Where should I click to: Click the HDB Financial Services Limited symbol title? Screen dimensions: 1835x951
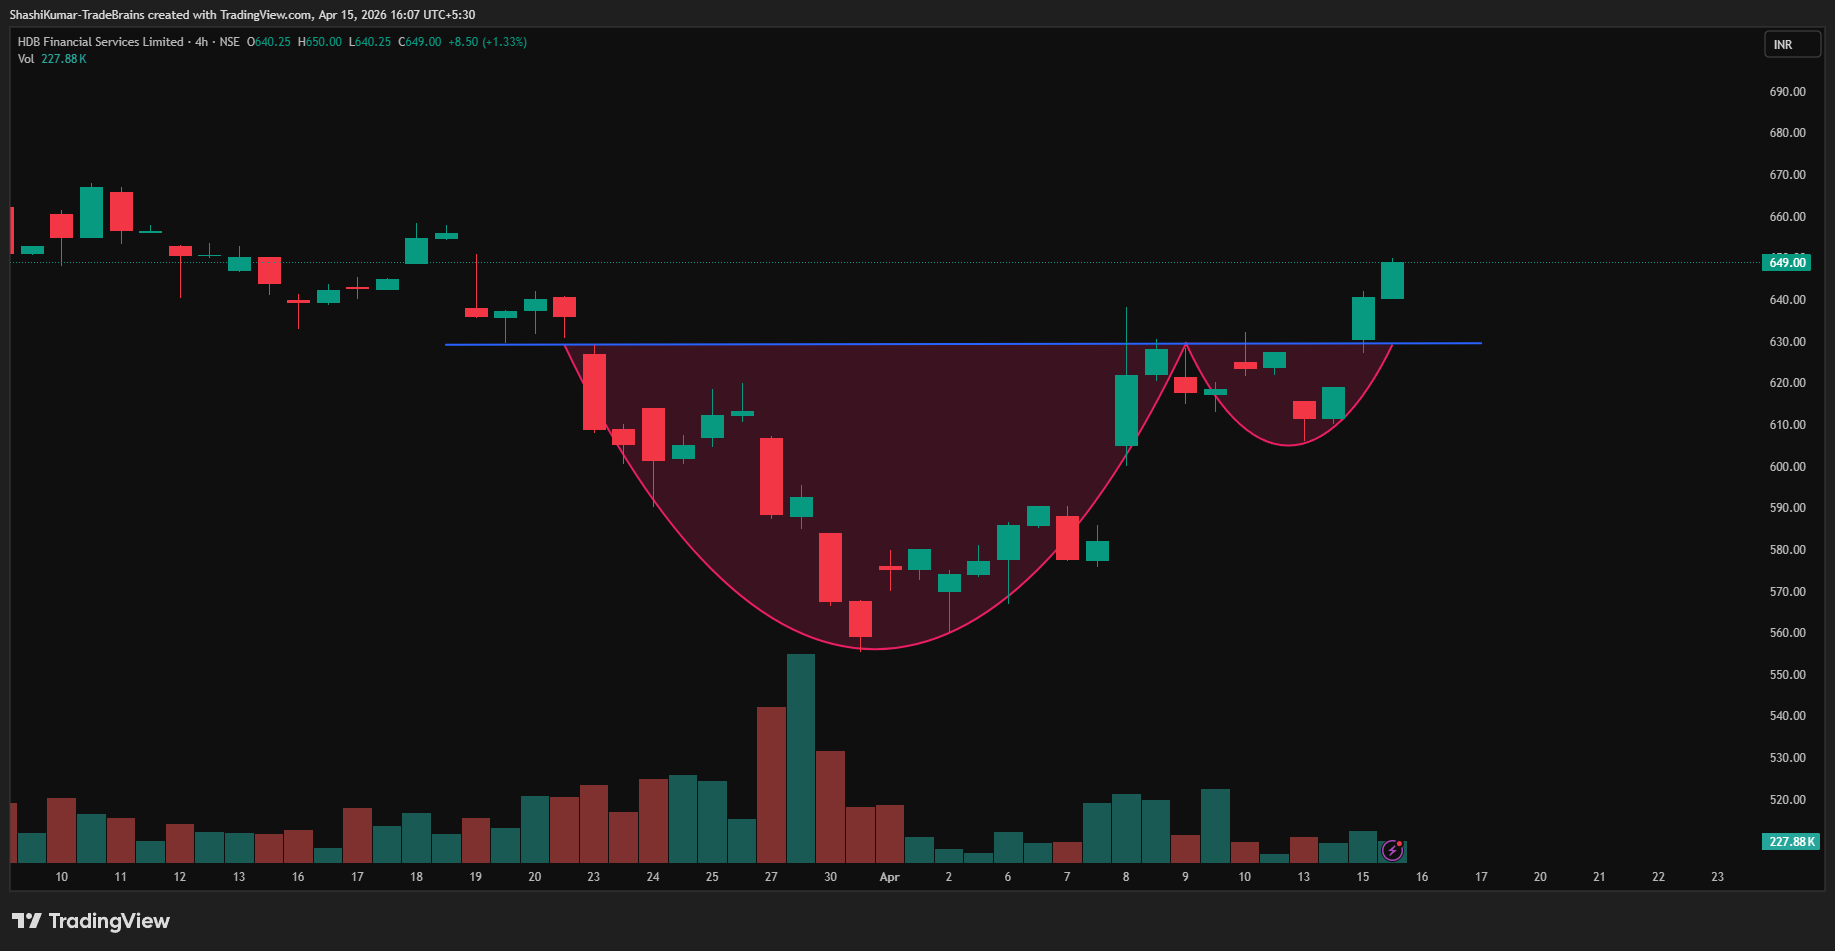coord(100,42)
